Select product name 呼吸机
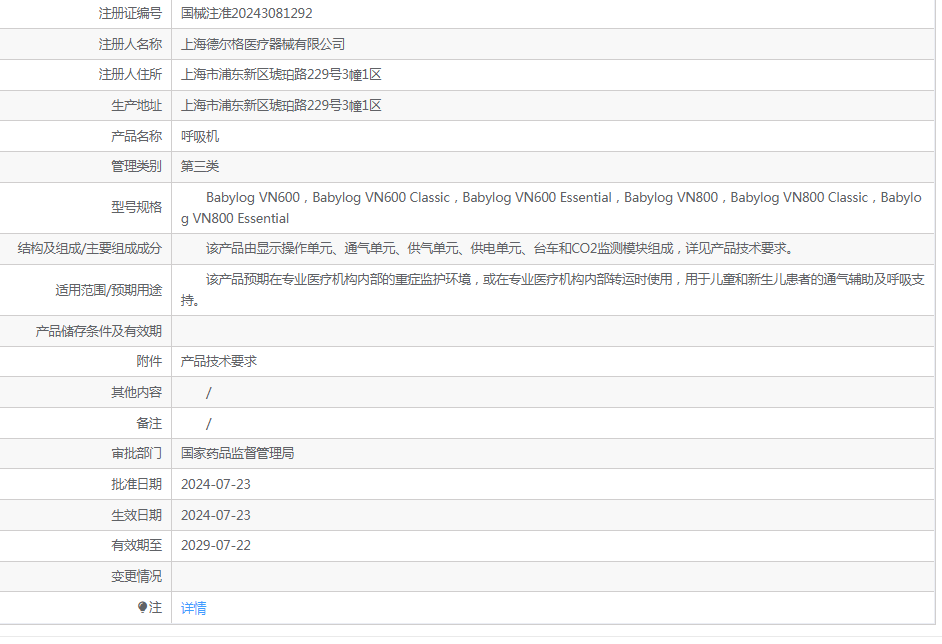The width and height of the screenshot is (942, 644). [x=200, y=136]
